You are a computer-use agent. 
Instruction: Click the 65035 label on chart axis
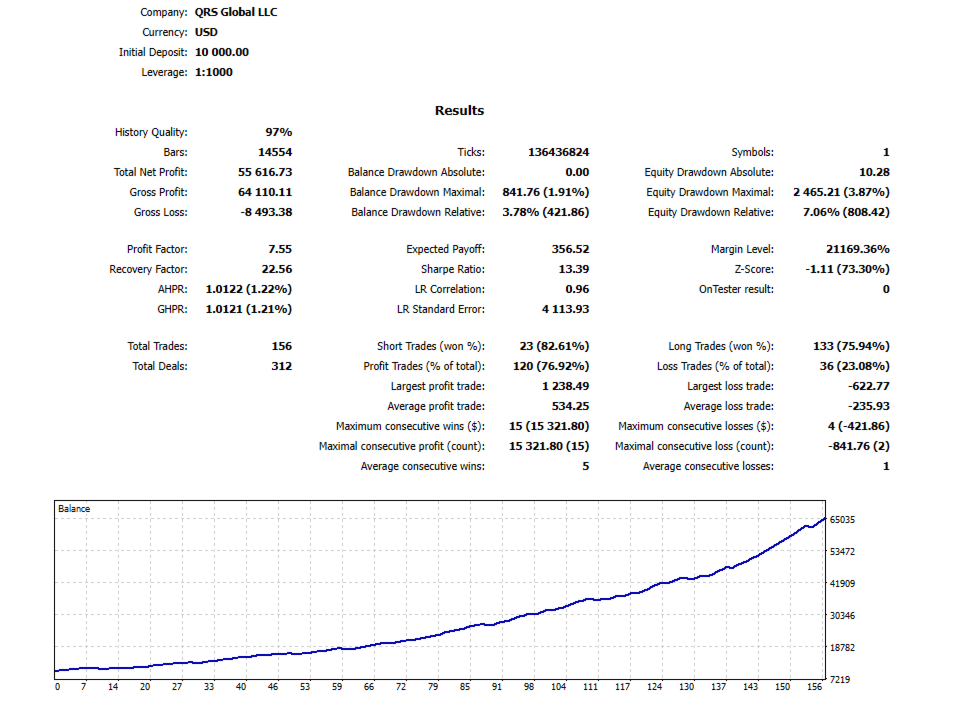[842, 520]
